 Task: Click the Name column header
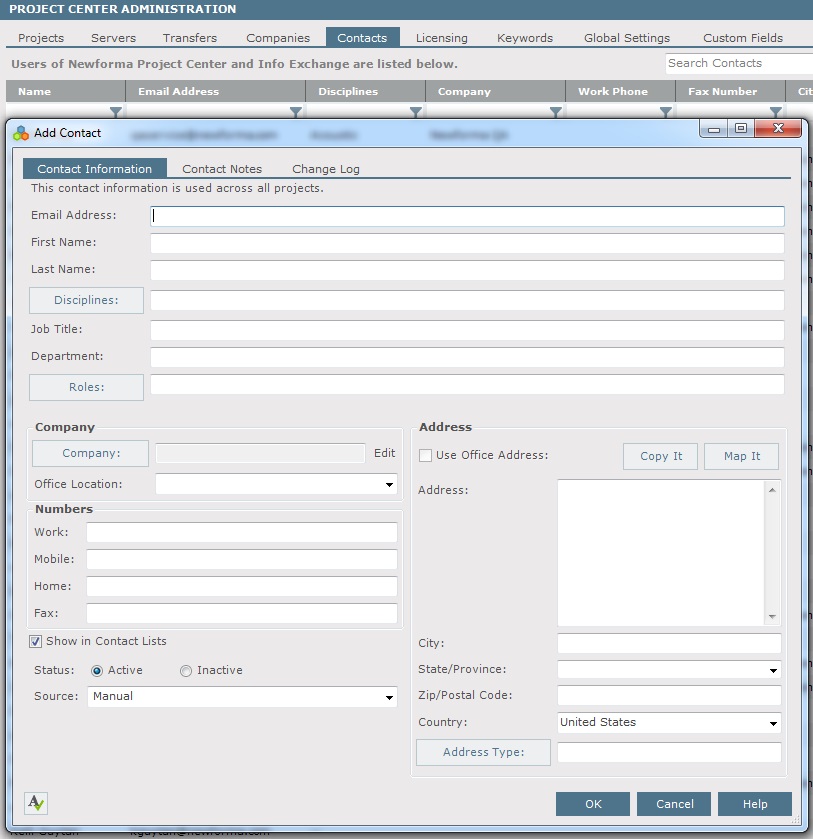pos(65,91)
